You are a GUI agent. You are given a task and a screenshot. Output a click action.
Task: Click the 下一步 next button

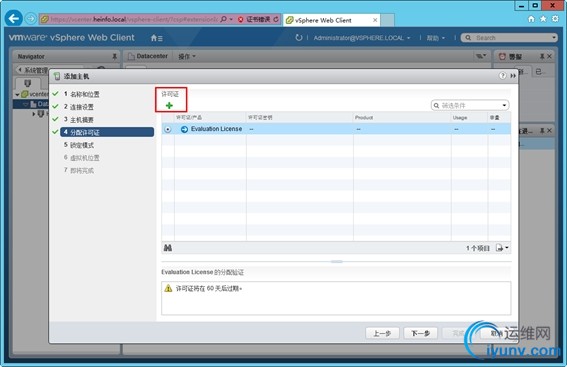click(x=420, y=333)
